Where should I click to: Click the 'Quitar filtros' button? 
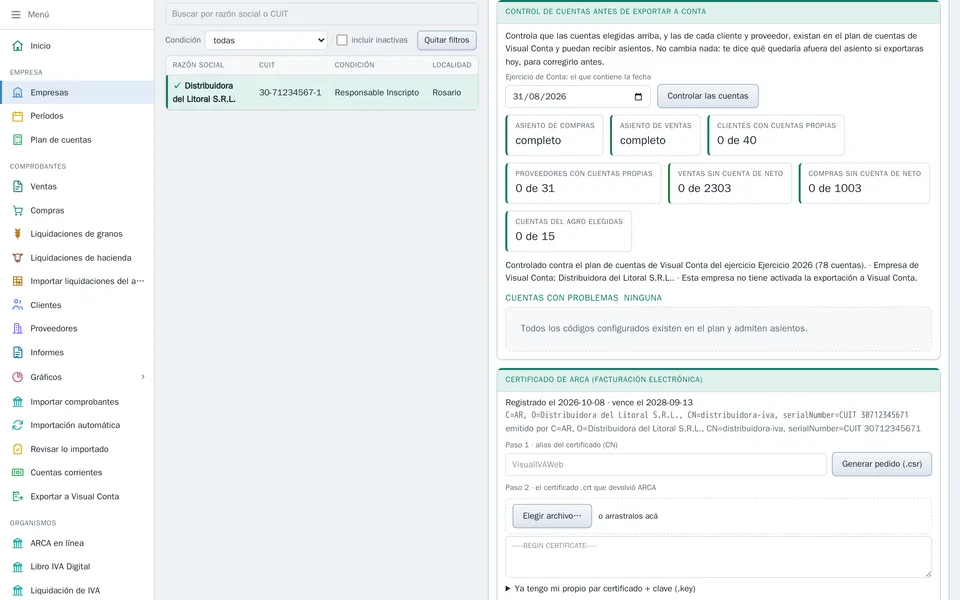tap(447, 40)
